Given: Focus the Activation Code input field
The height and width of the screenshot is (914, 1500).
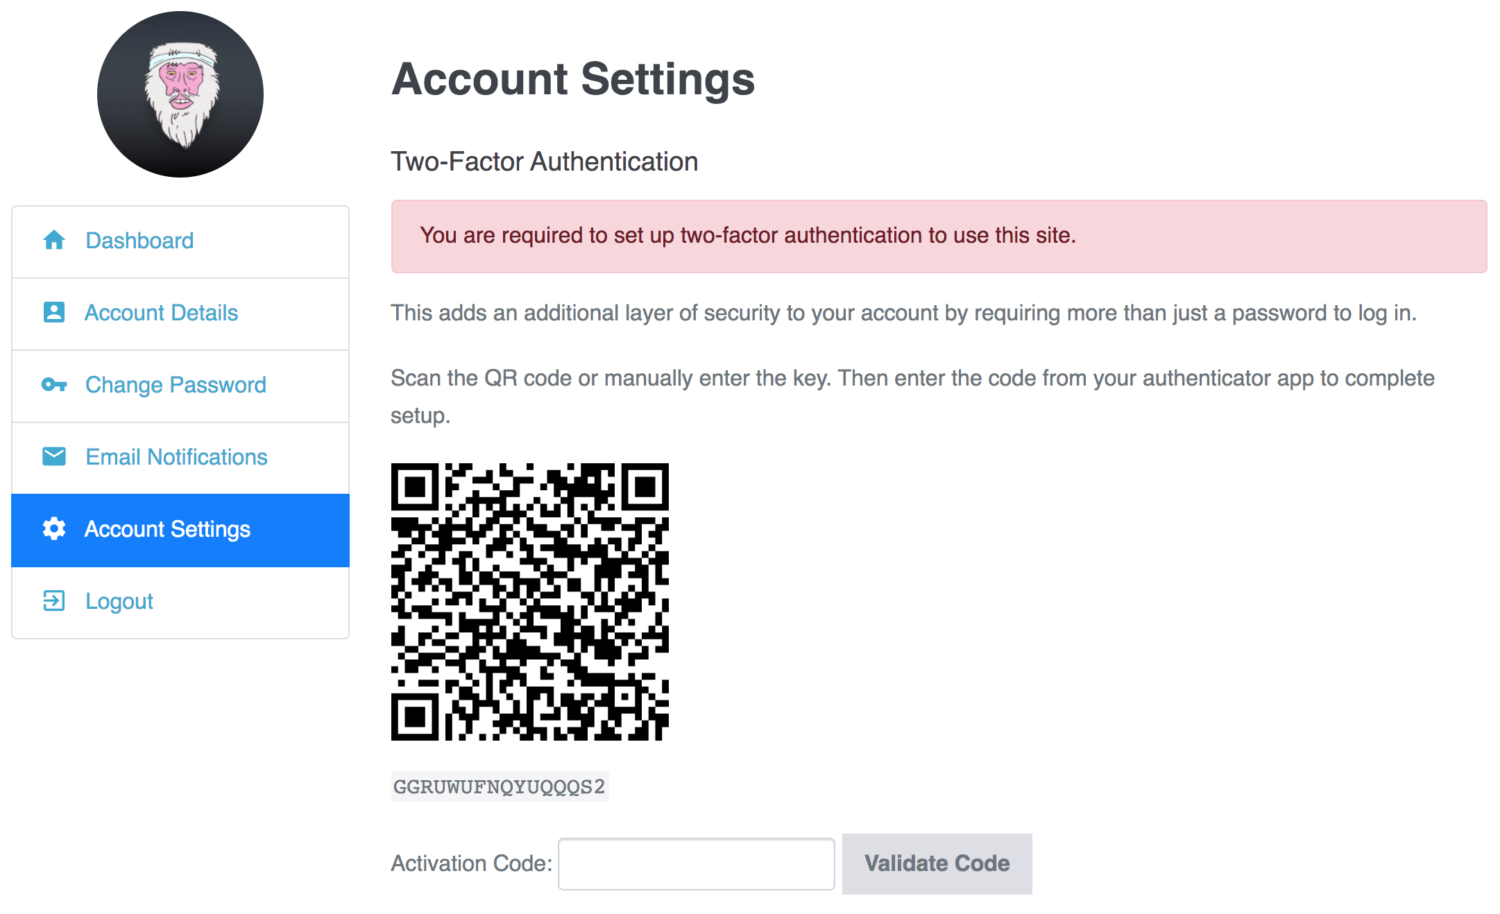Looking at the screenshot, I should pyautogui.click(x=696, y=864).
